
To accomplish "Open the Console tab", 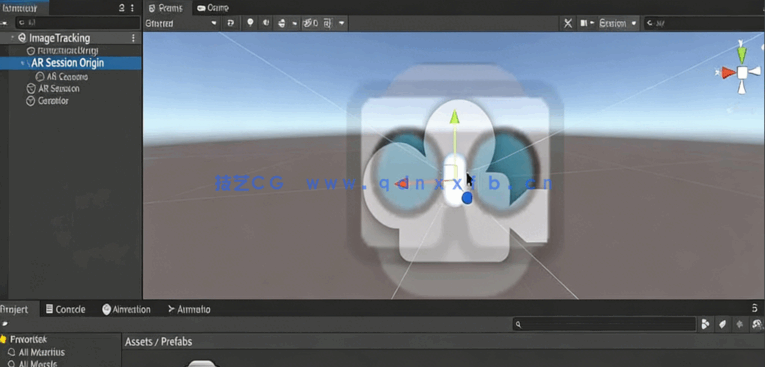I will pyautogui.click(x=65, y=309).
